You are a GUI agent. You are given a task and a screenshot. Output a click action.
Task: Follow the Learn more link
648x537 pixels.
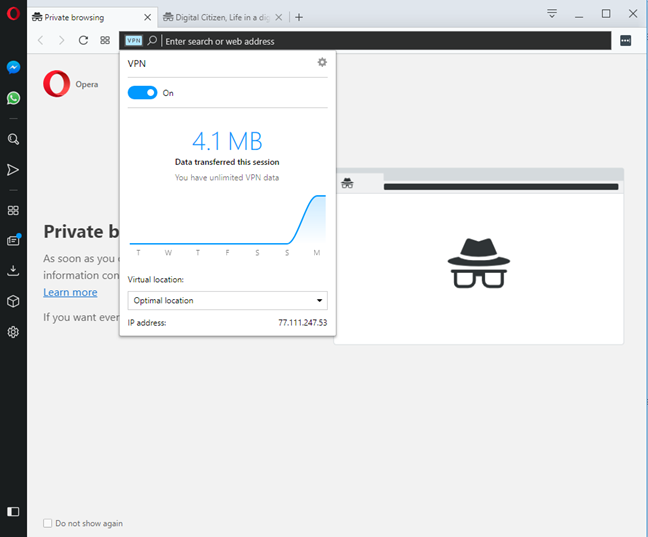pyautogui.click(x=70, y=292)
